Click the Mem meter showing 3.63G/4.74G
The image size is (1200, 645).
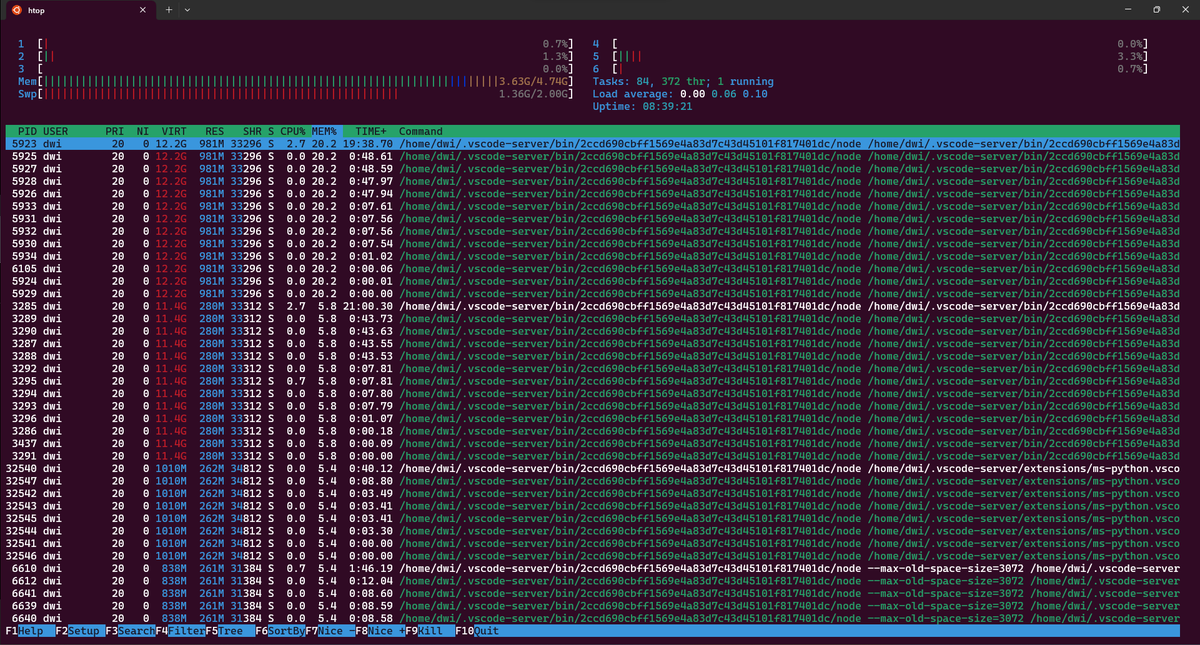point(295,81)
